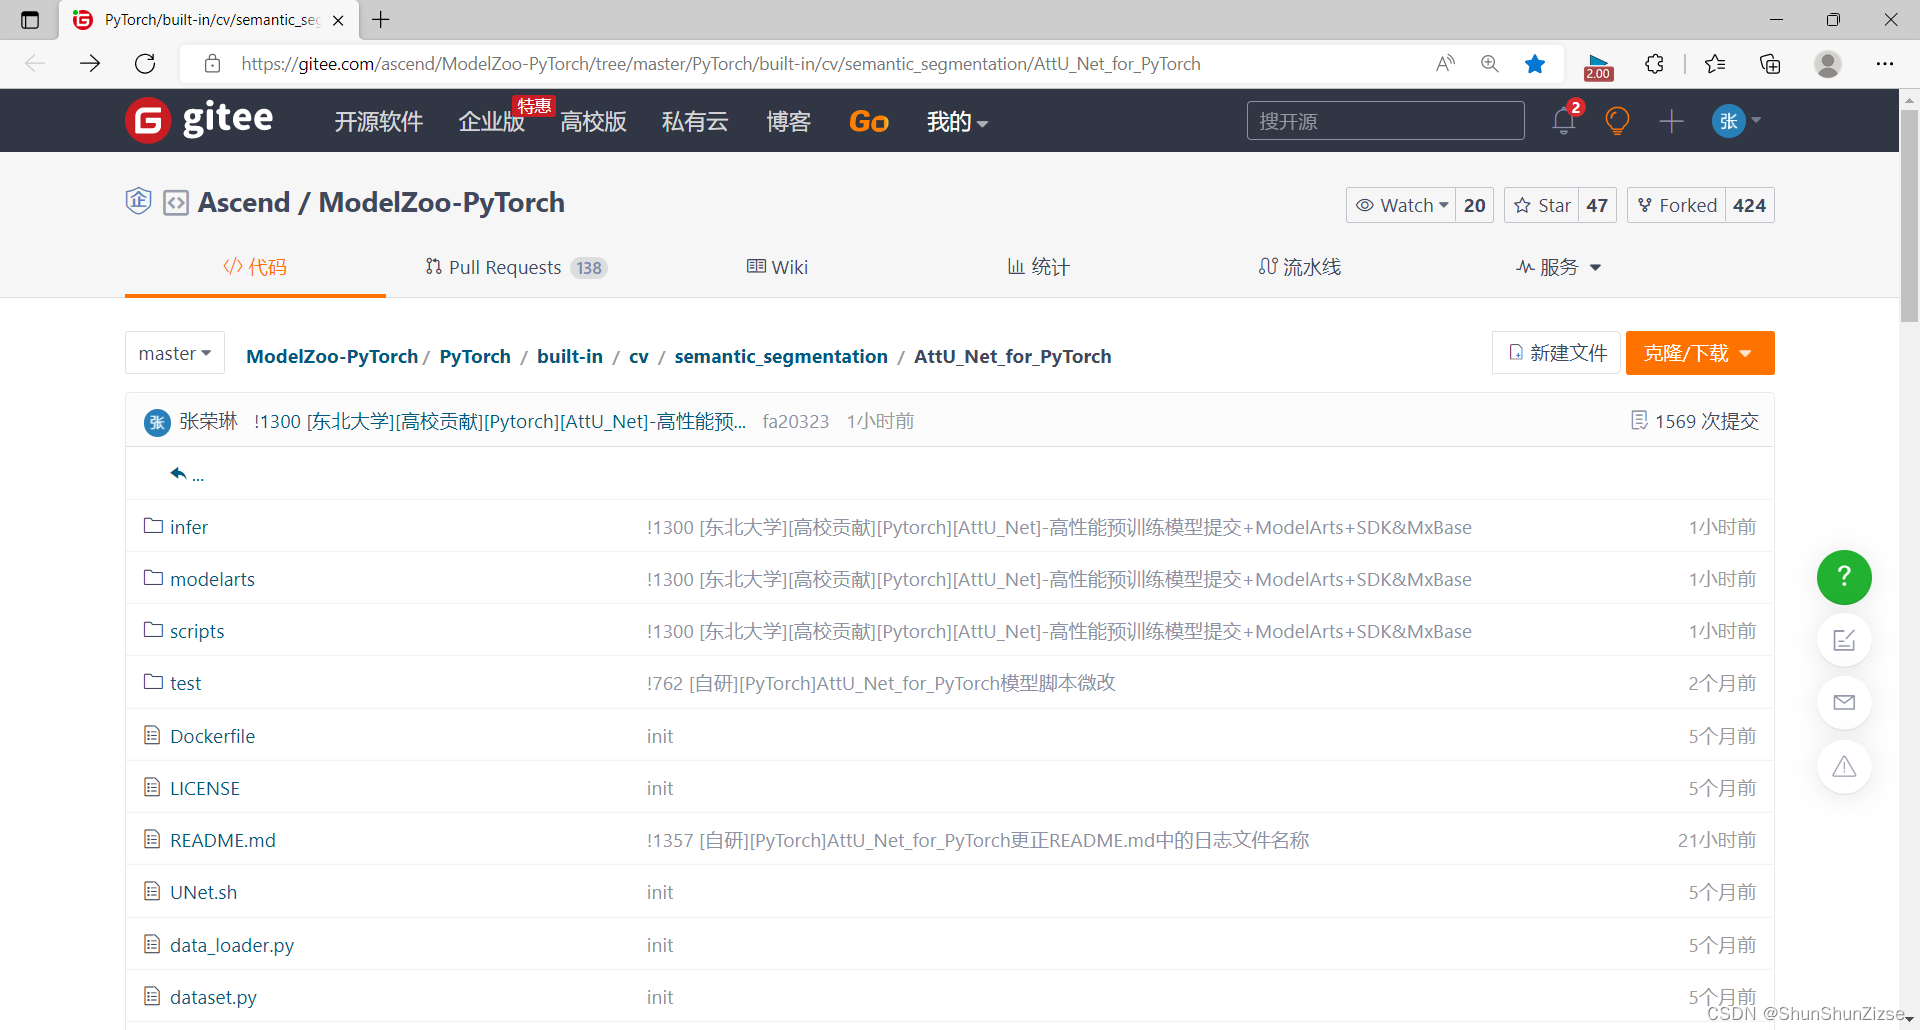The image size is (1920, 1030).
Task: Click the Go link in navbar
Action: [x=868, y=122]
